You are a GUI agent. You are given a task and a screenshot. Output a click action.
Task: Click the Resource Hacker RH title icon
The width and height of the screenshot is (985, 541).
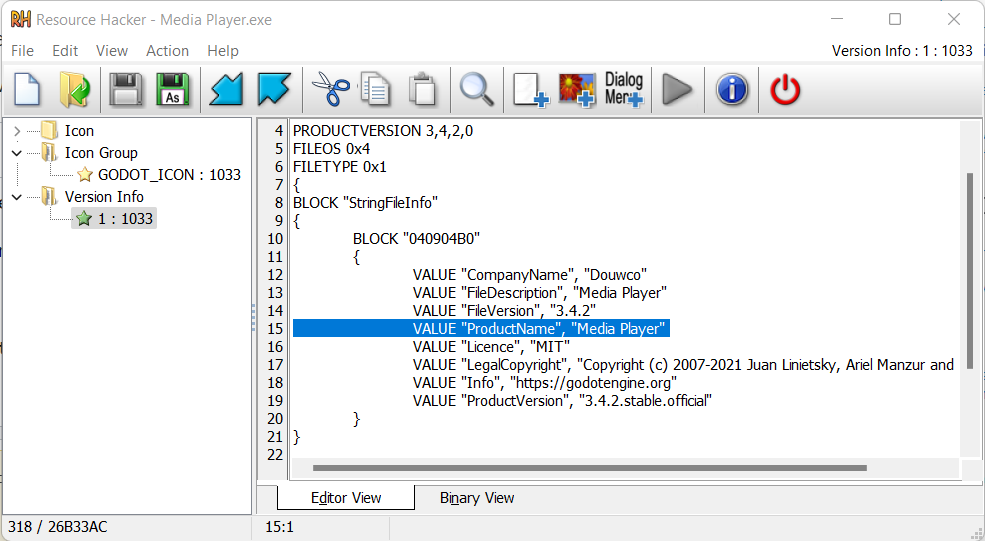(20, 19)
